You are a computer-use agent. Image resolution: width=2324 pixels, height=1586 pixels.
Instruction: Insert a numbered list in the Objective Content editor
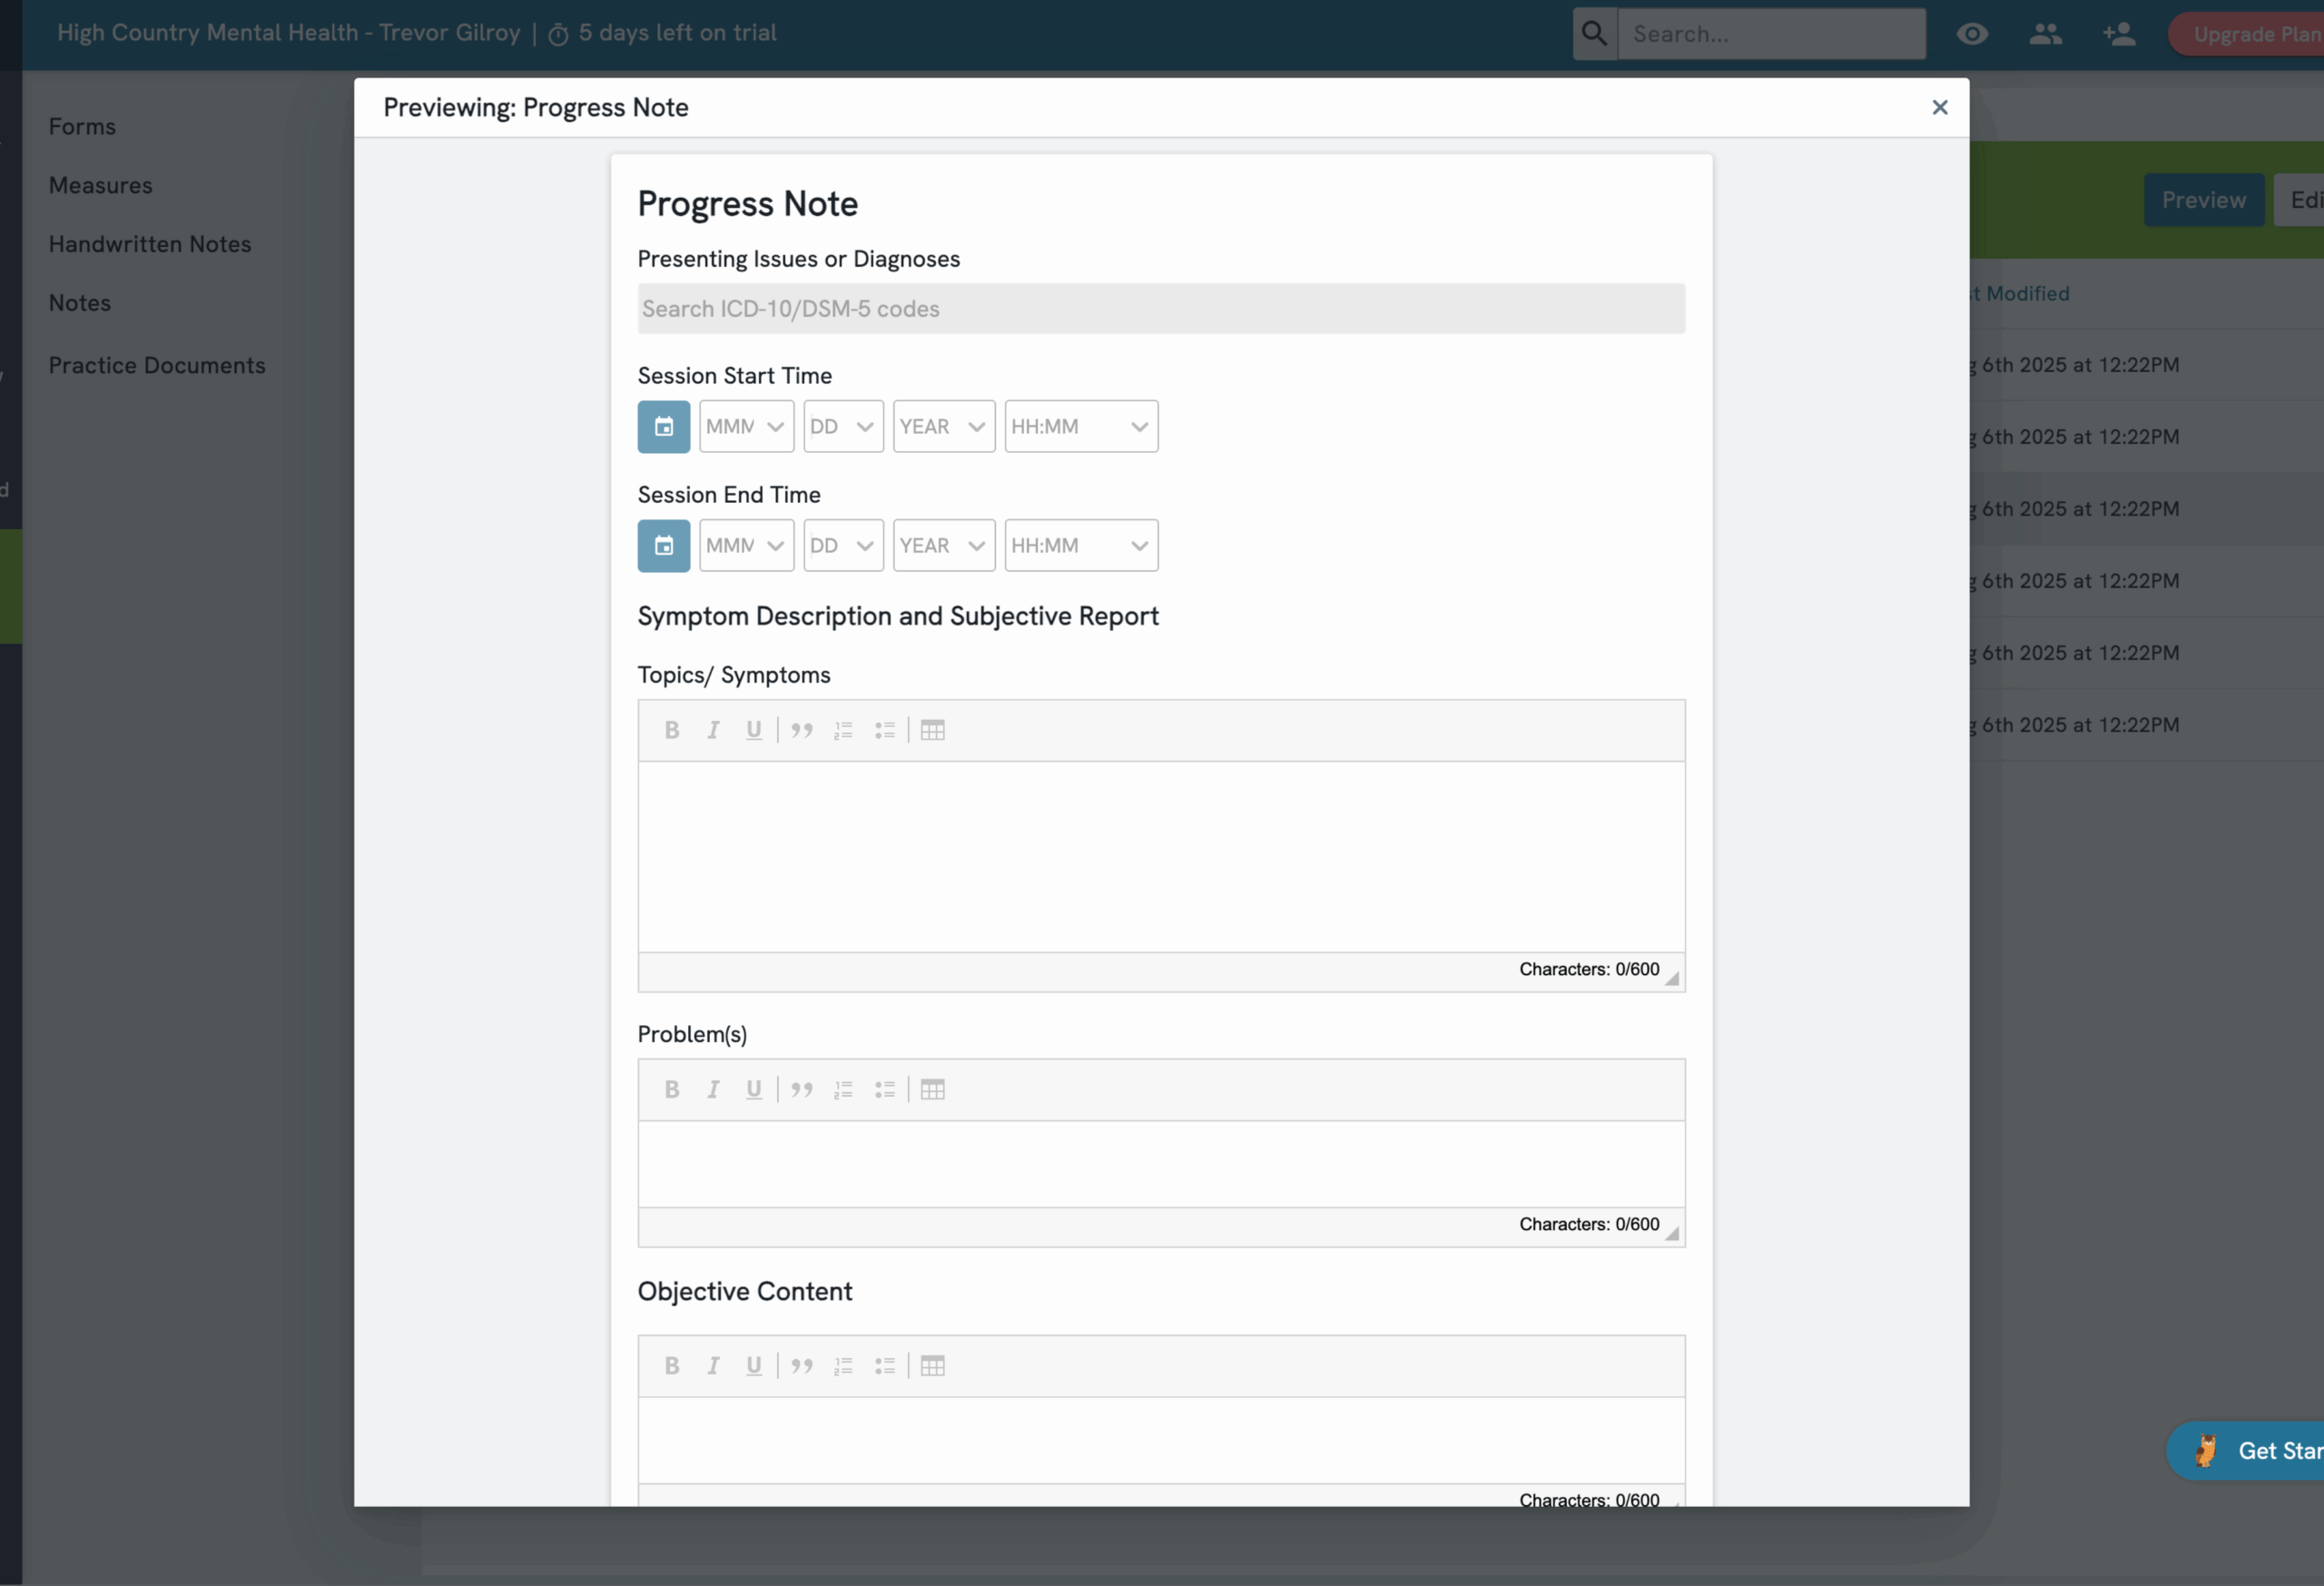843,1365
